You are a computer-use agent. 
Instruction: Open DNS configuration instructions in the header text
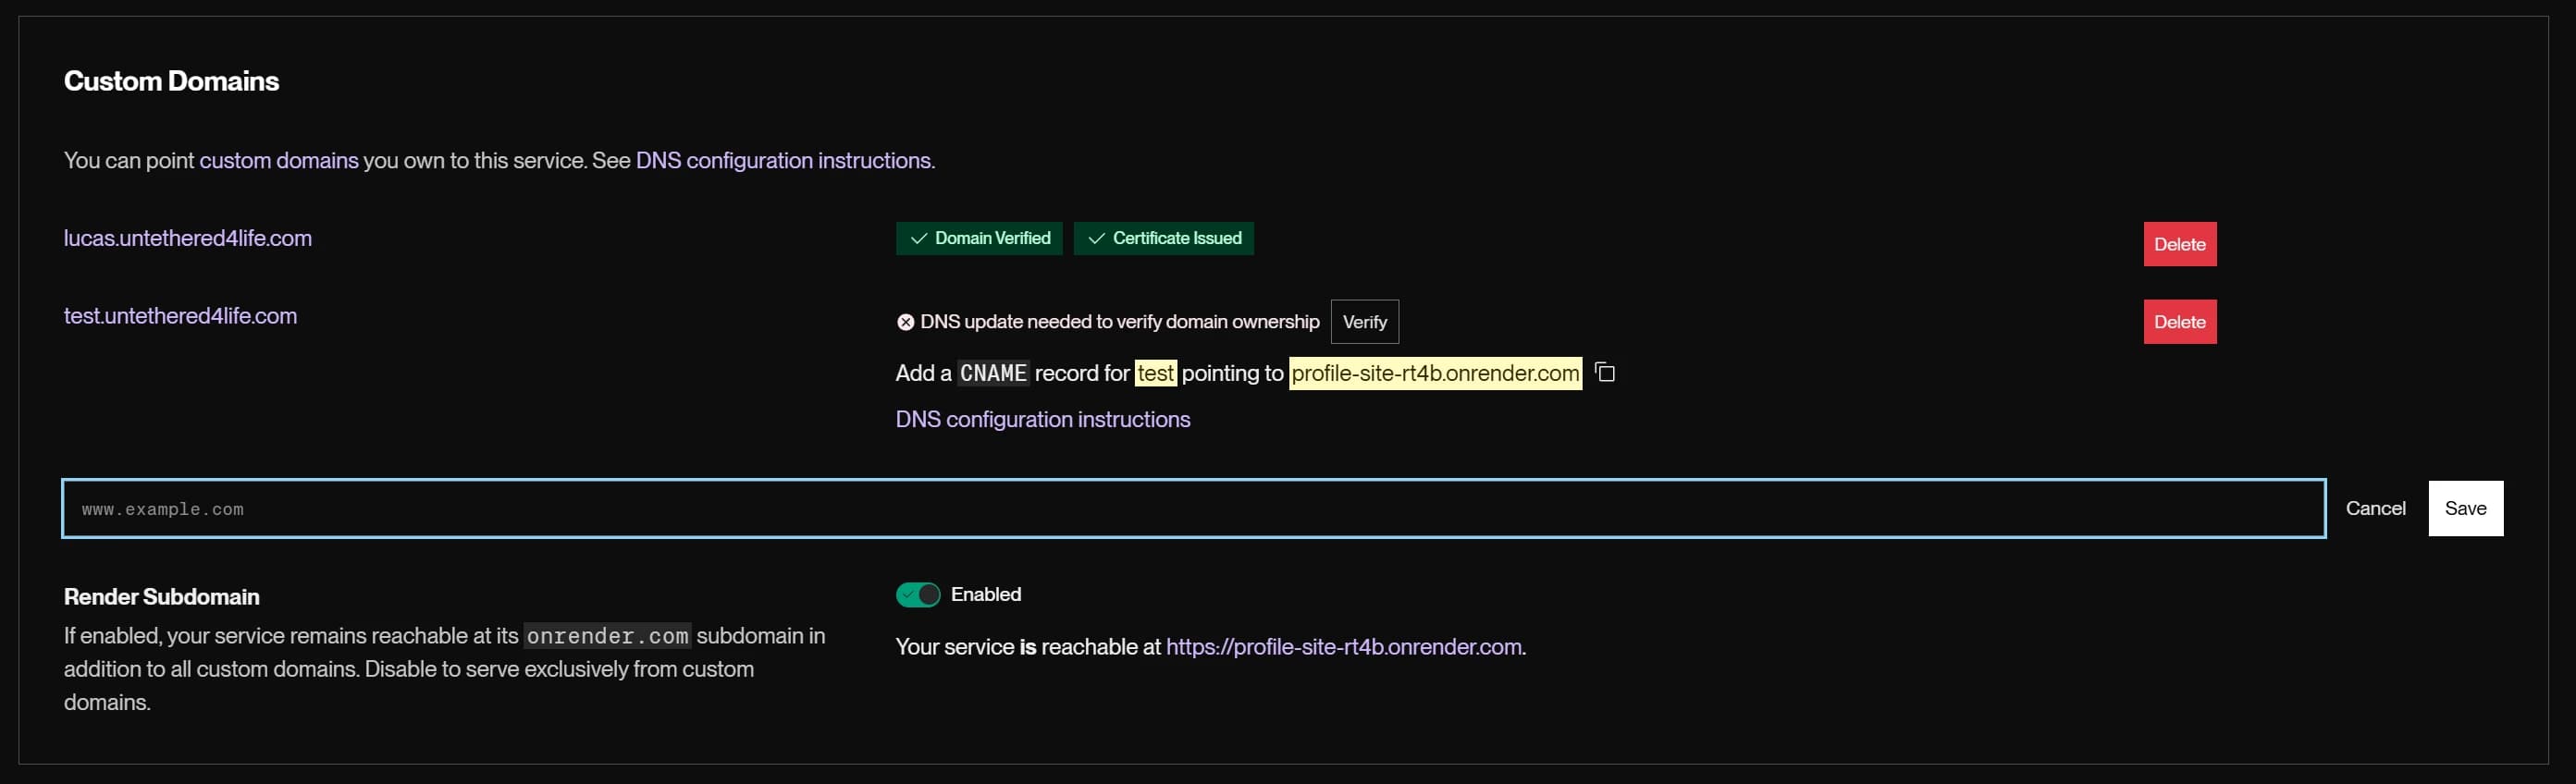pos(783,161)
